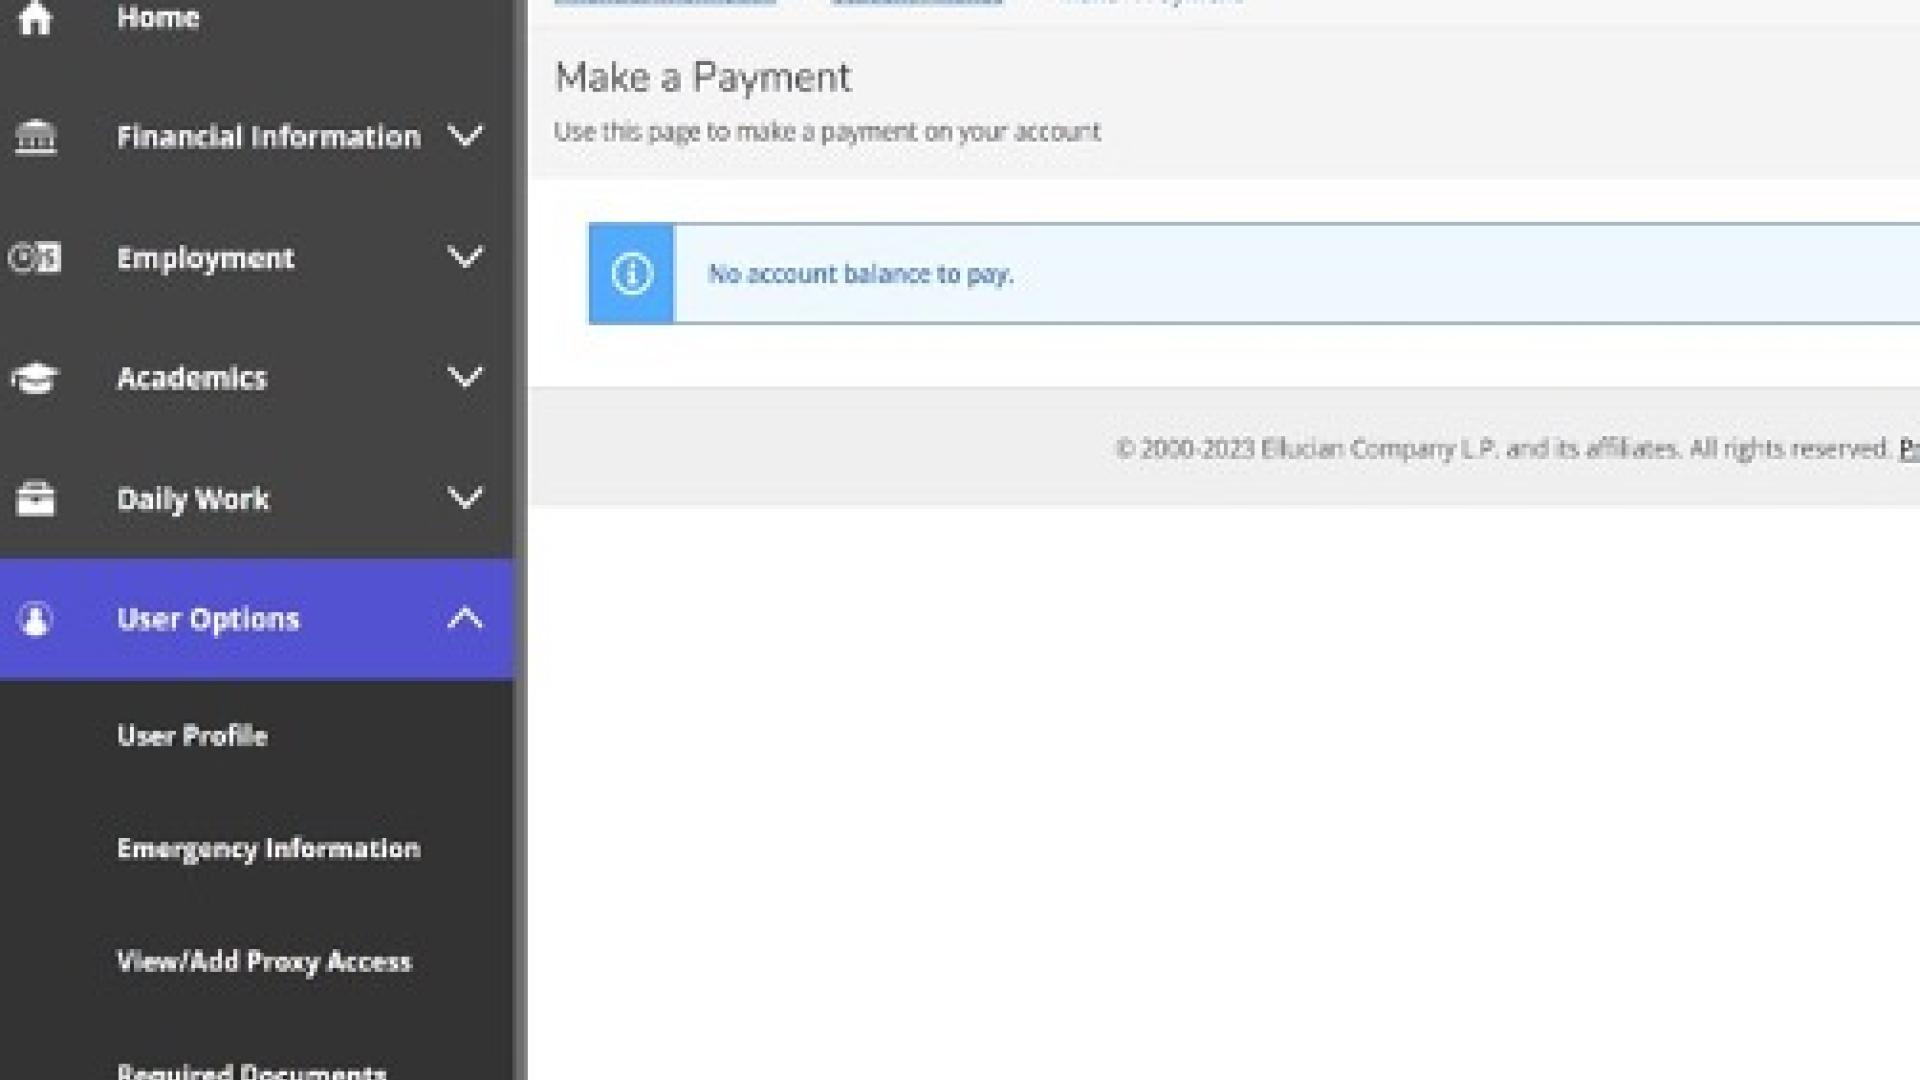
Task: Select Emergency Information menu item
Action: pos(268,849)
